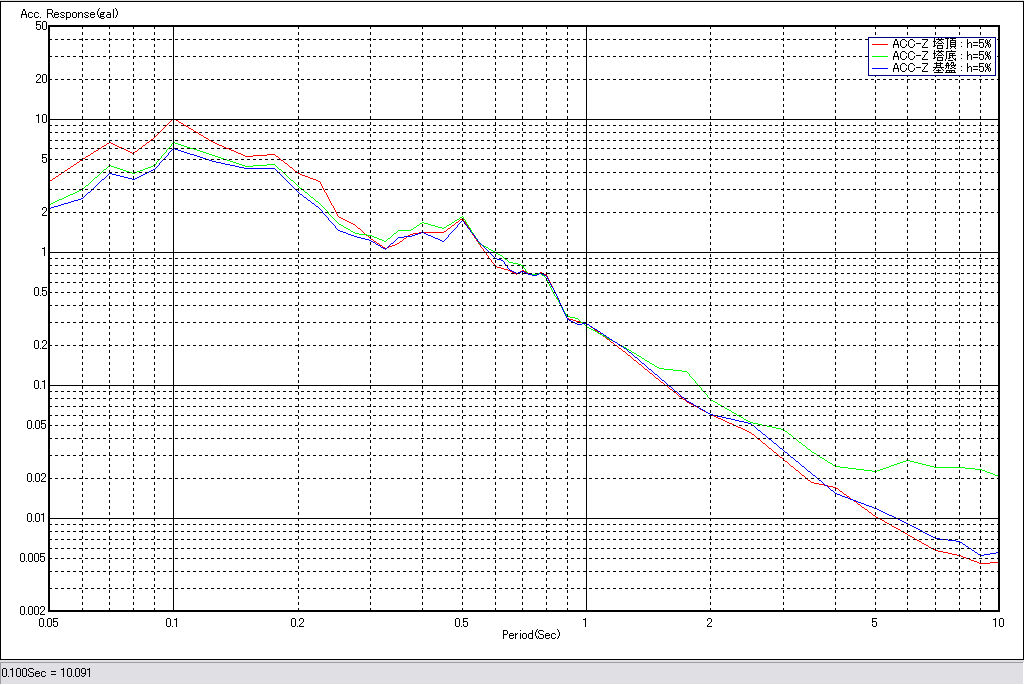Click the blue line swatch in legend

click(x=880, y=68)
